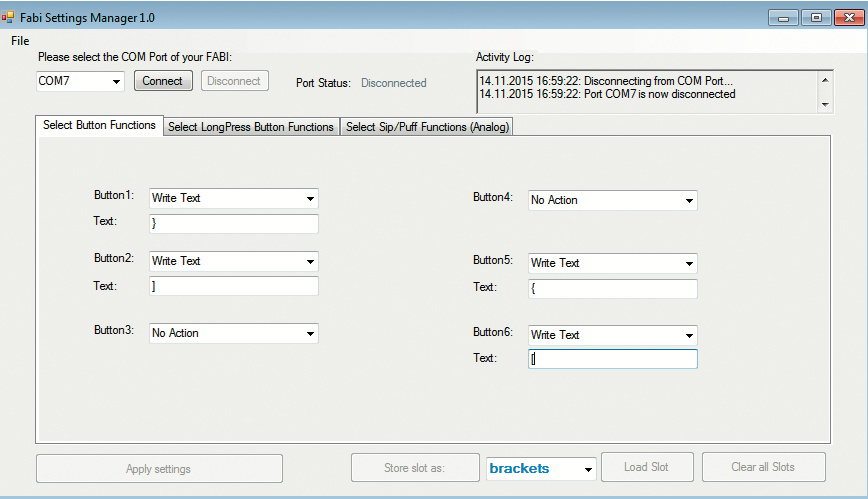This screenshot has height=499, width=868.
Task: Click the Load Slot button
Action: coord(647,467)
